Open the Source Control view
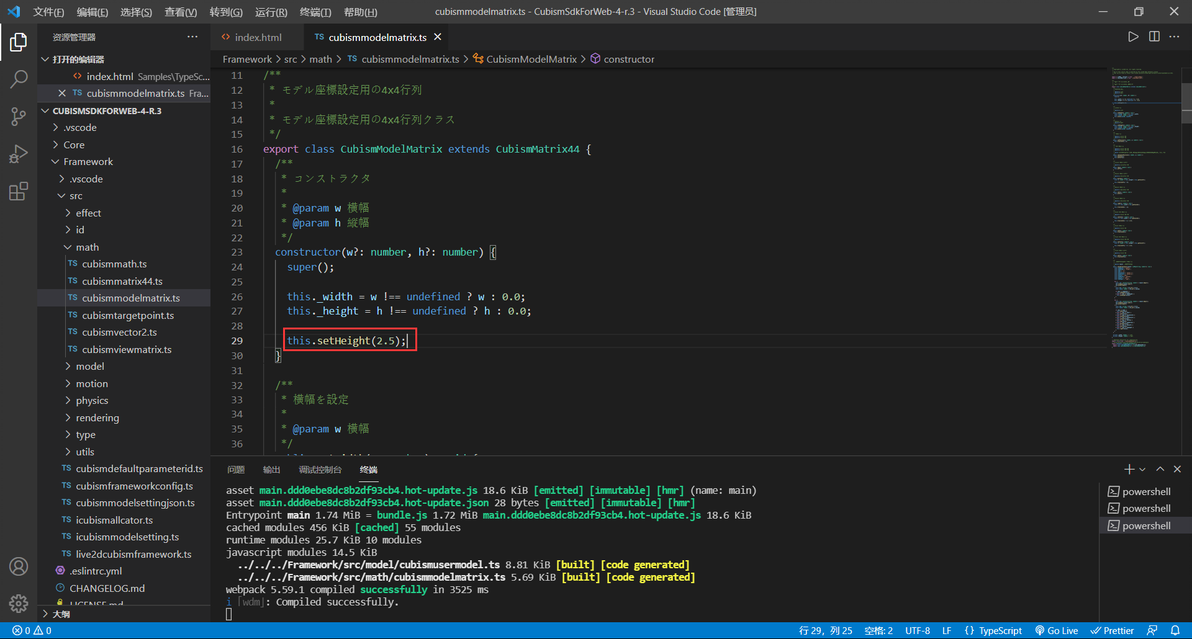Screen dimensions: 1192x639 tap(18, 116)
